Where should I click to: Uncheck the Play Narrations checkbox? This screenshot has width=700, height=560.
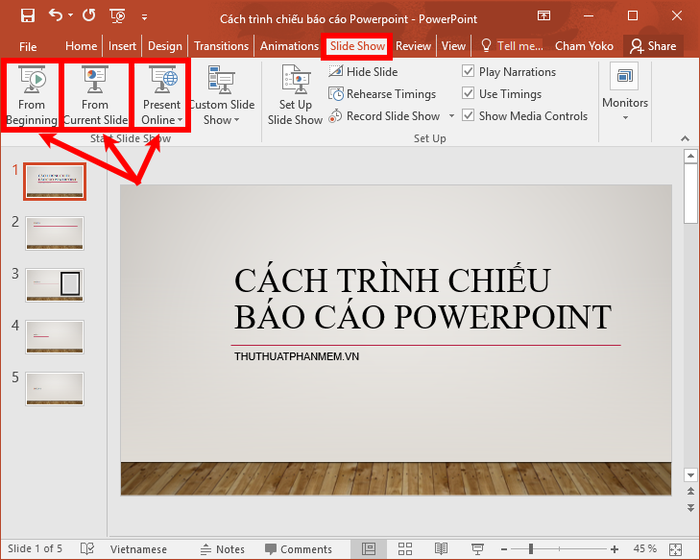coord(468,72)
